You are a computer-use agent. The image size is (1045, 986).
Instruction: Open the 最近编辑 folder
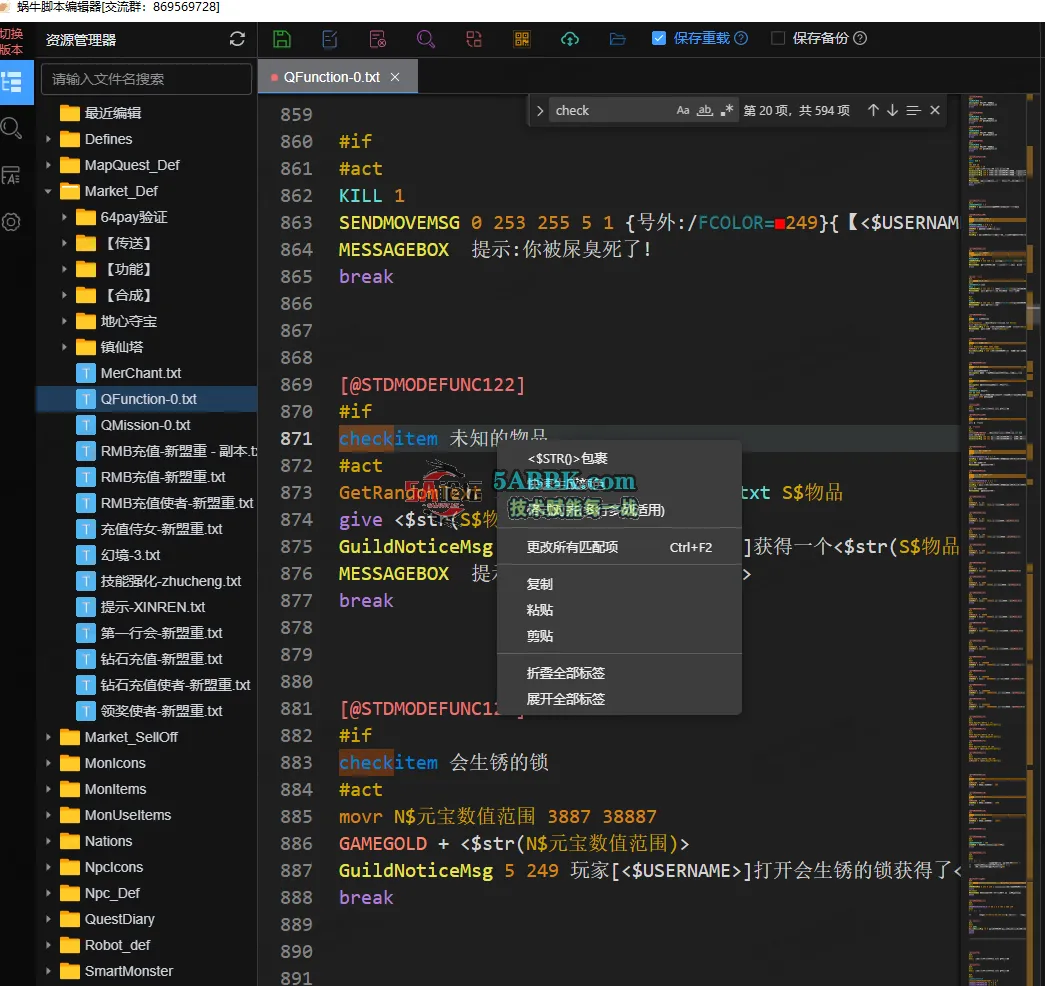113,113
